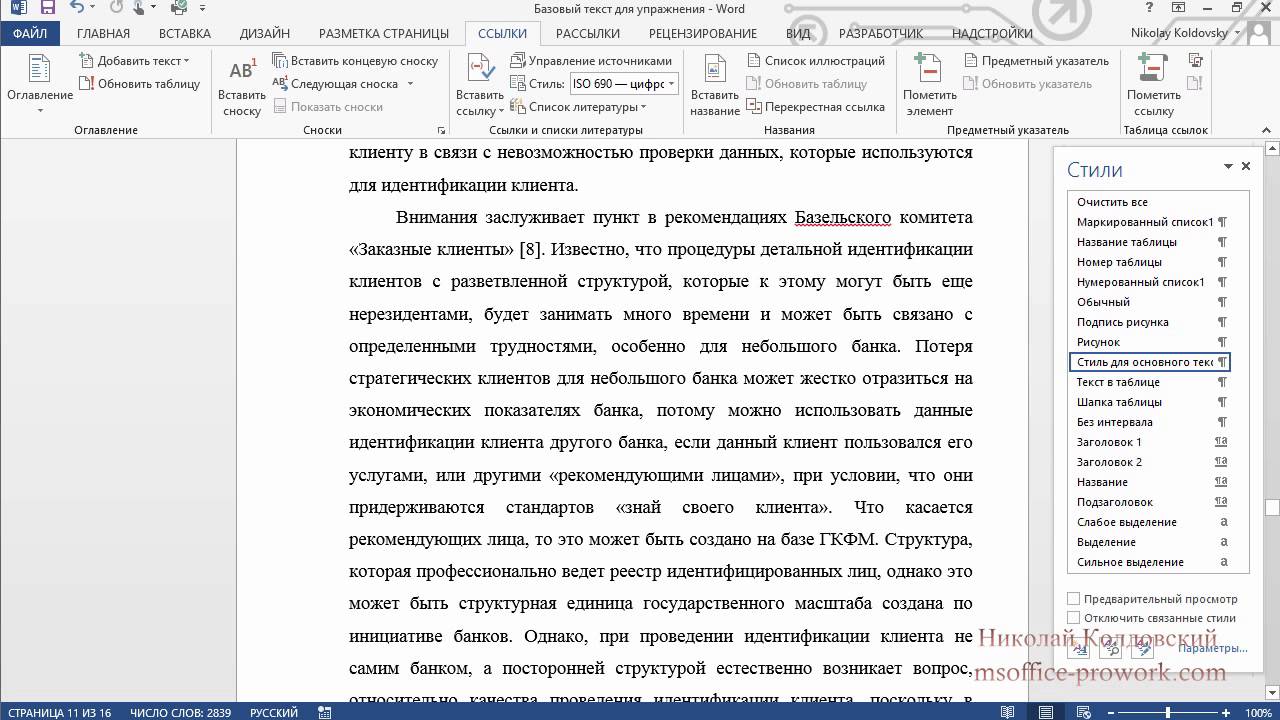Viewport: 1280px width, 720px height.
Task: Switch to web layout view in status bar
Action: (x=1082, y=713)
